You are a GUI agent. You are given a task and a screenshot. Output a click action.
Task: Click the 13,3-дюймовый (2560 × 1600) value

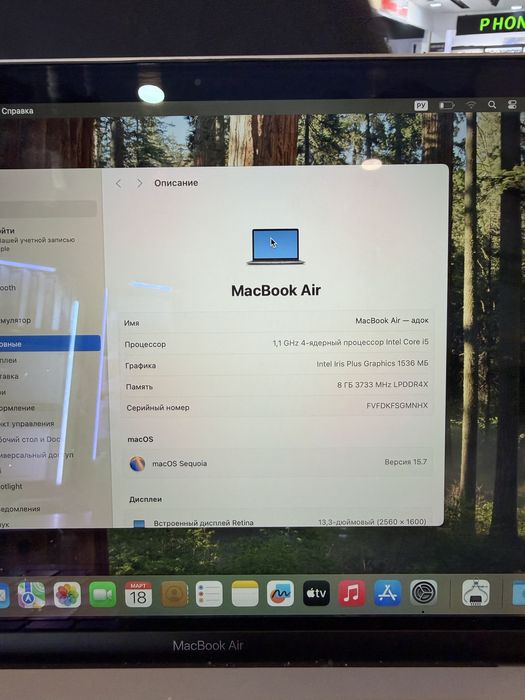tap(372, 522)
